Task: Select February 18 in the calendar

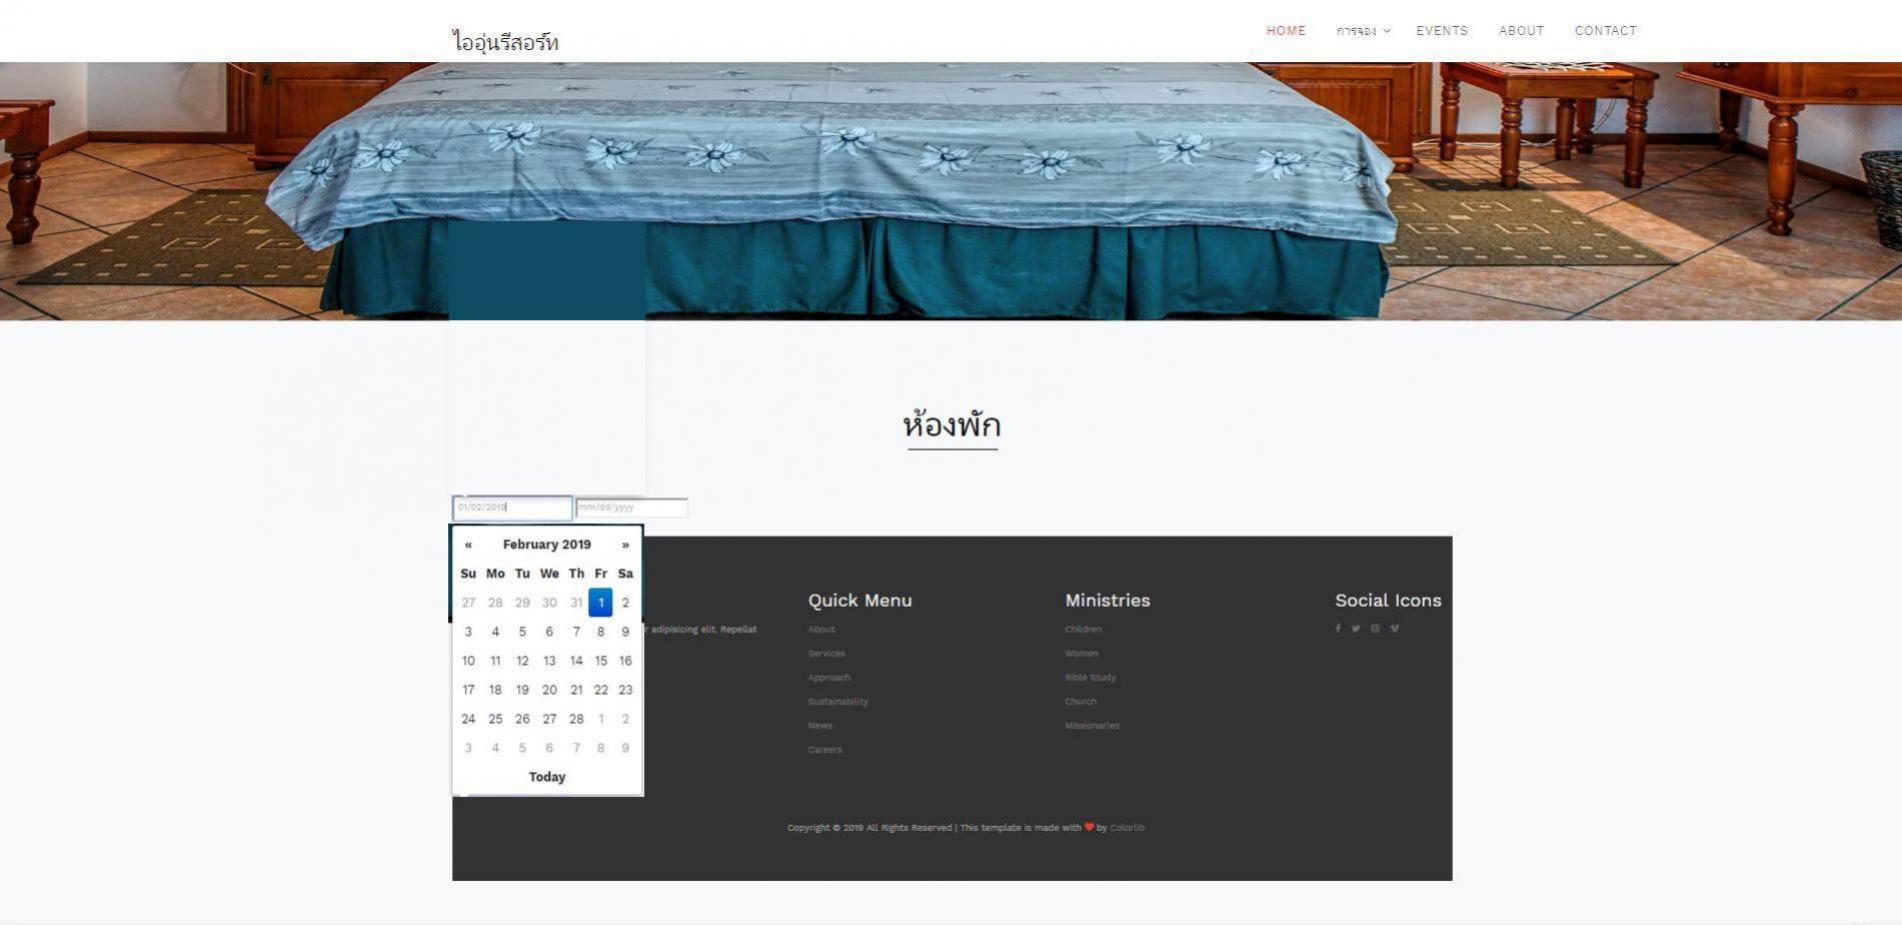Action: tap(495, 690)
